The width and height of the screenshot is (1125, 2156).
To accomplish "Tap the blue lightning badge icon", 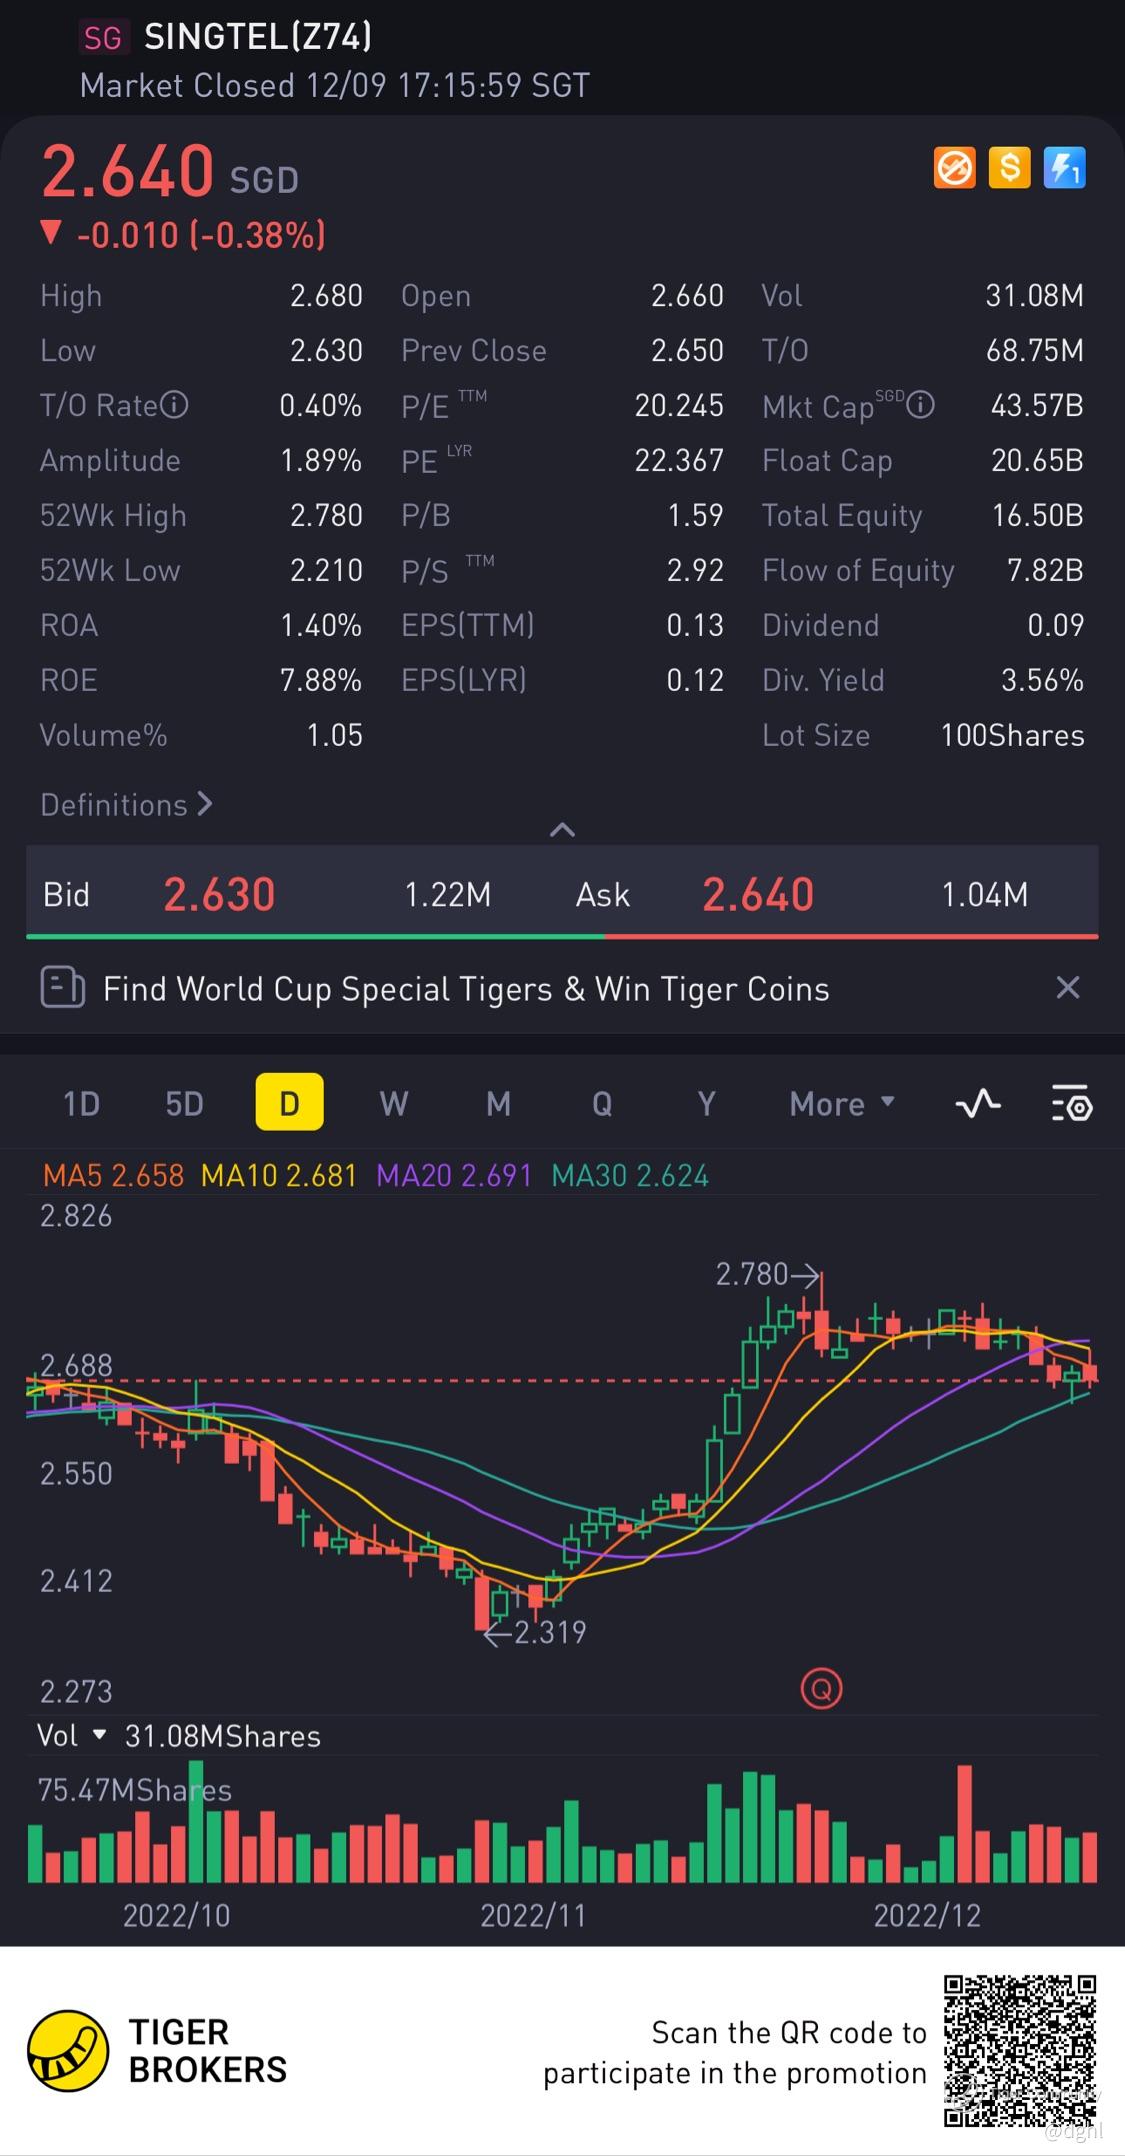I will 1064,168.
